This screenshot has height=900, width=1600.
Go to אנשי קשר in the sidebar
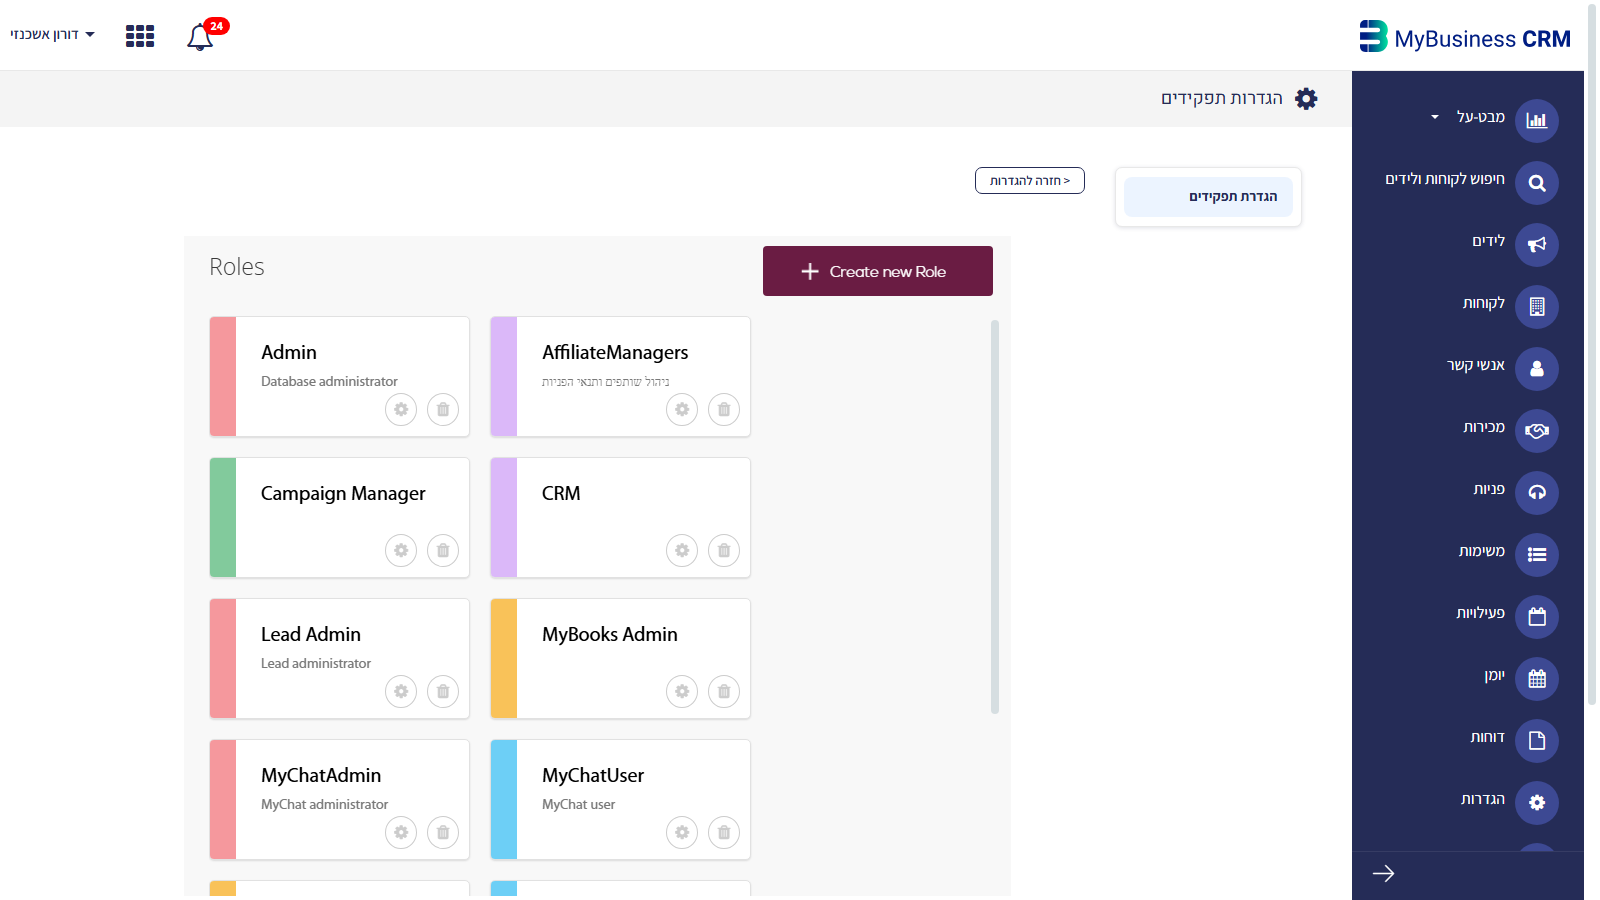click(x=1502, y=368)
